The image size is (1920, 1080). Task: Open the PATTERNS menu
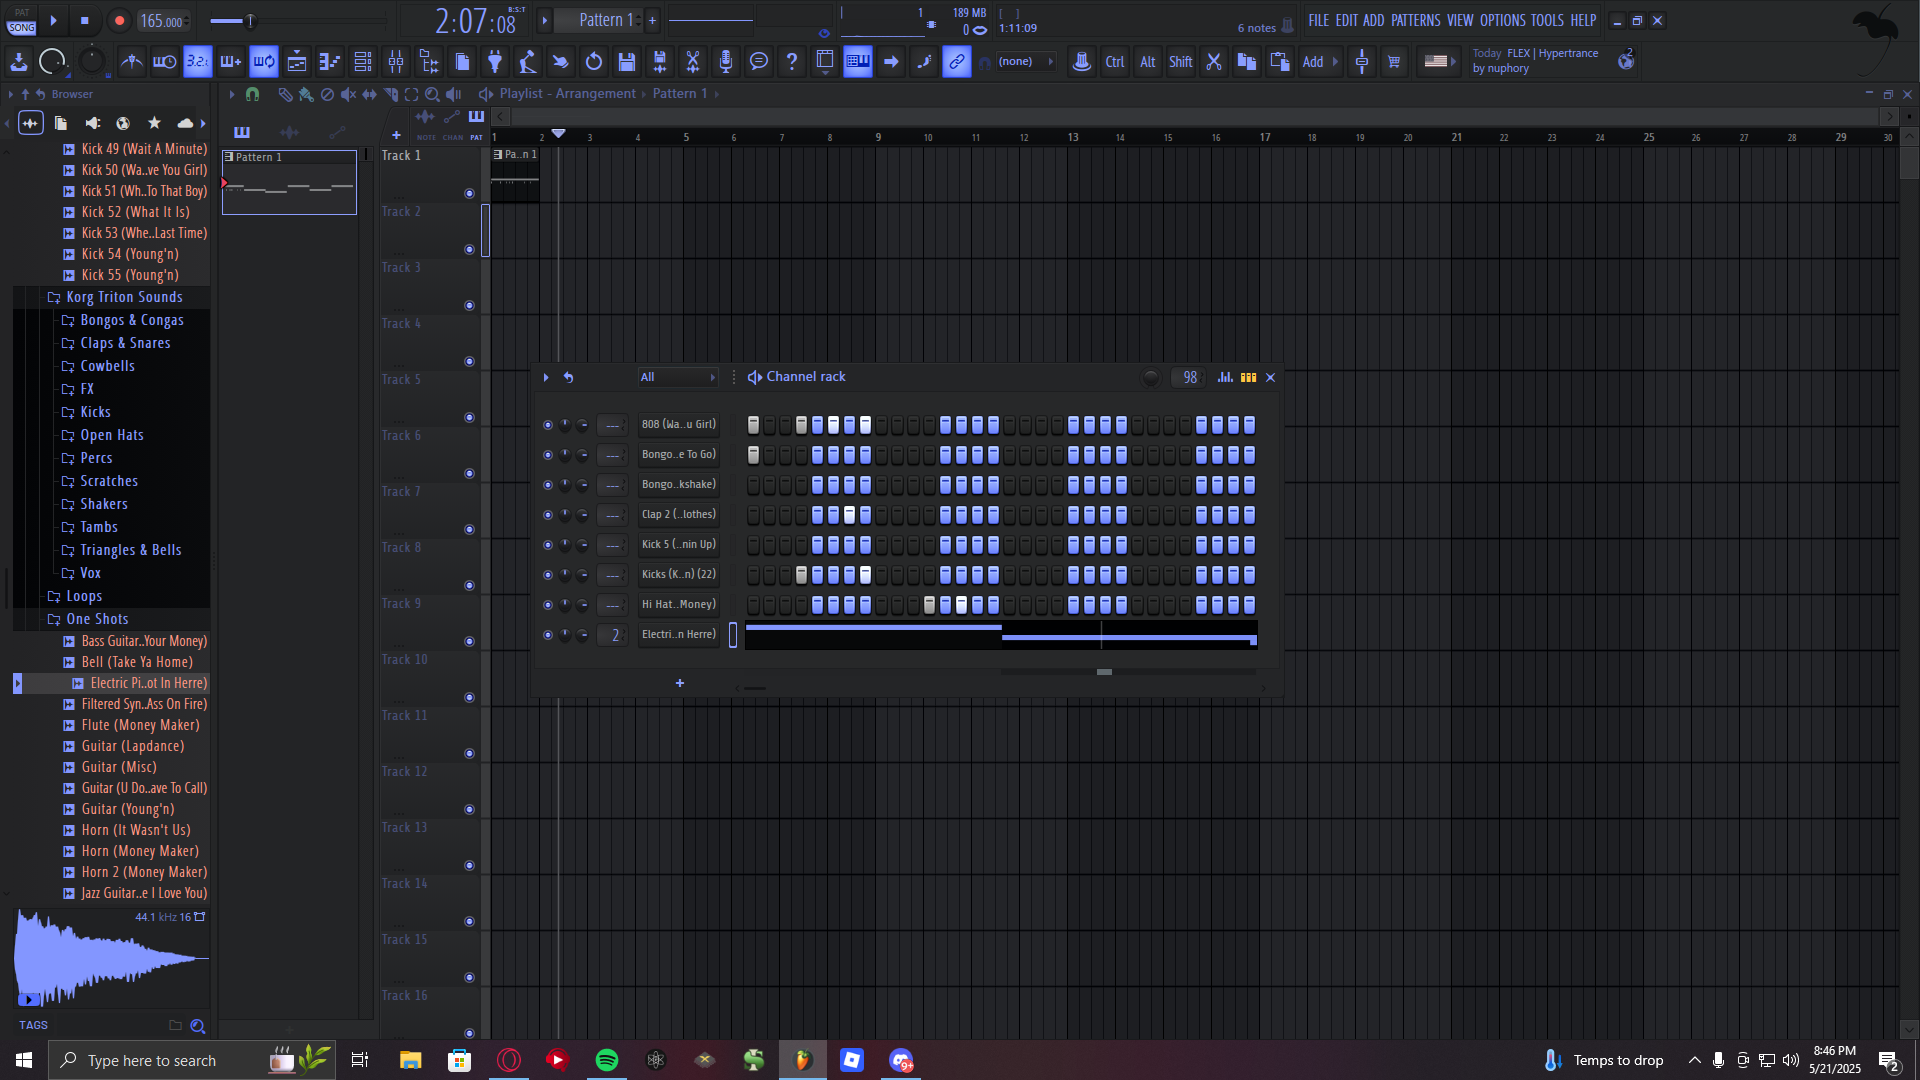coord(1415,20)
